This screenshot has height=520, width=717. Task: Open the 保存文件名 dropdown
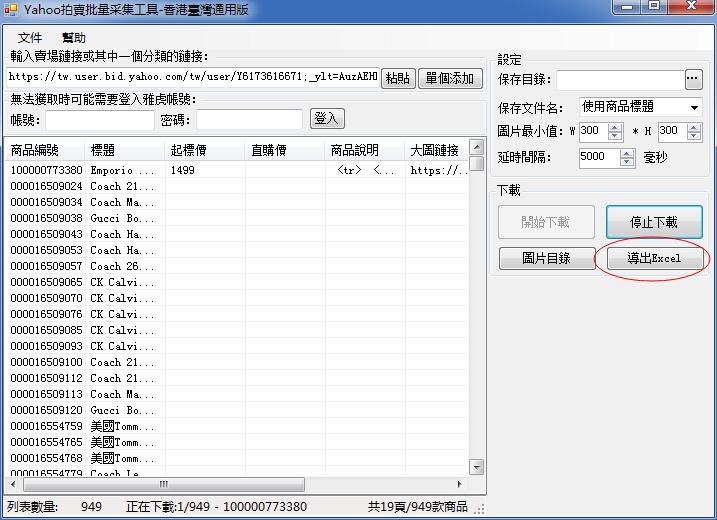pos(640,107)
